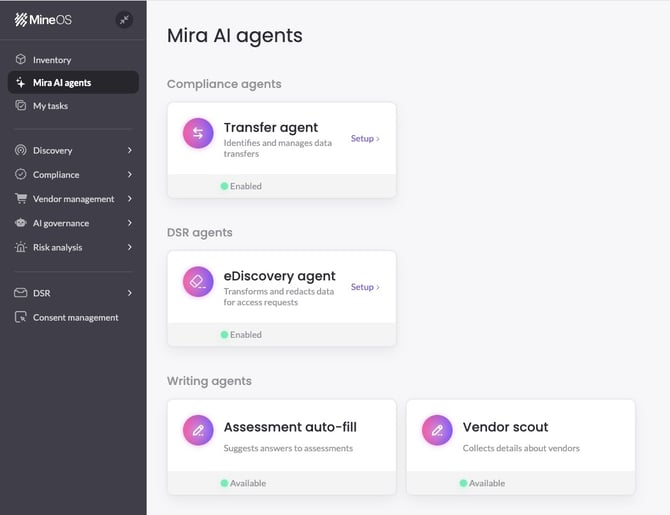Expand the Vendor management submenu
Image resolution: width=670 pixels, height=515 pixels.
[130, 199]
